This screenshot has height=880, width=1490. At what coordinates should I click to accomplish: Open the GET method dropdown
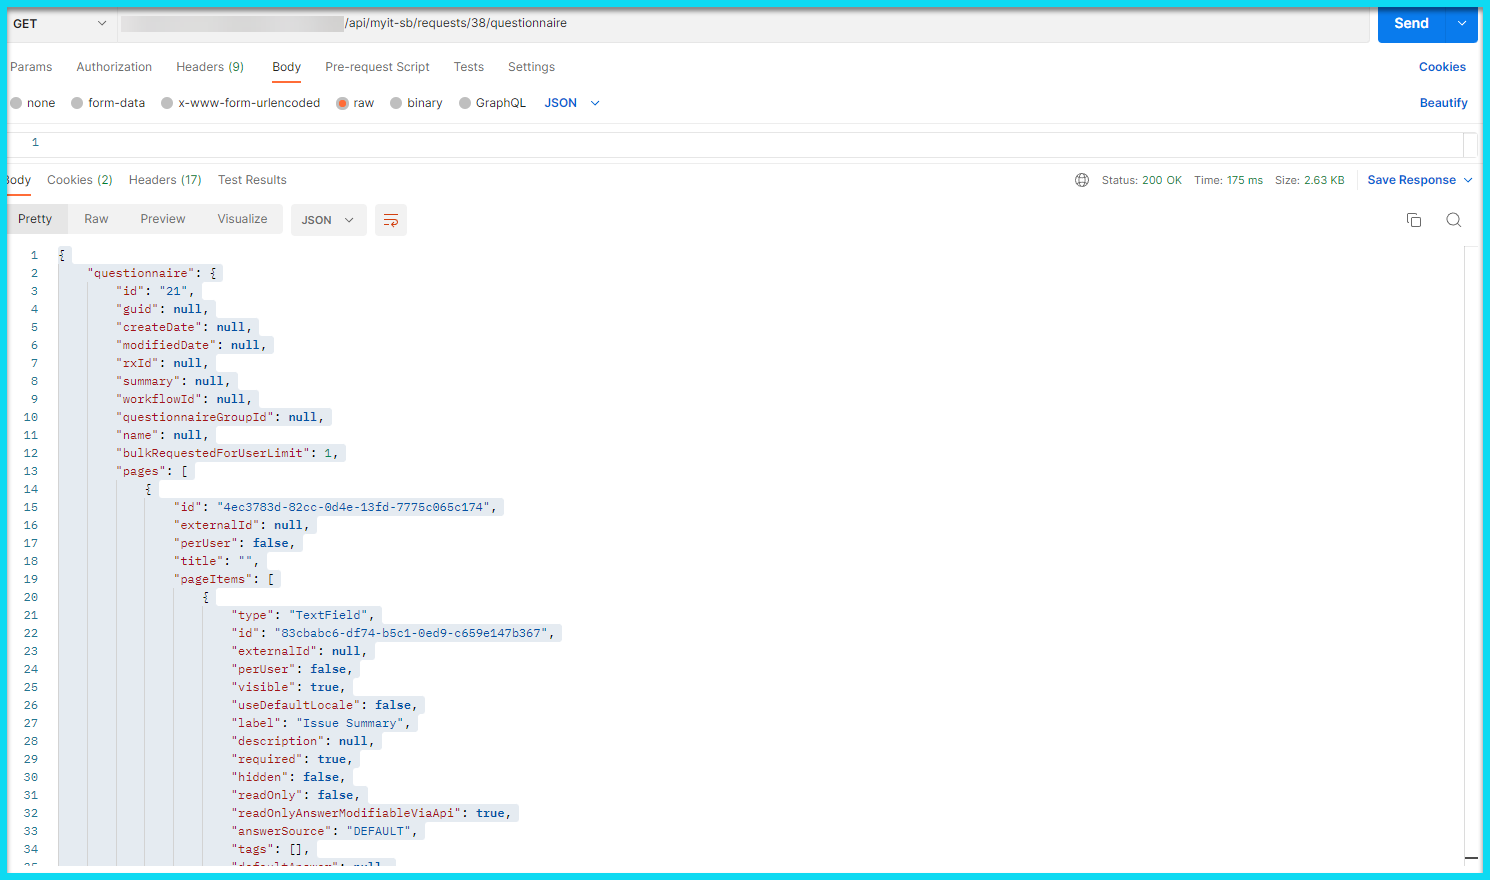pyautogui.click(x=60, y=23)
